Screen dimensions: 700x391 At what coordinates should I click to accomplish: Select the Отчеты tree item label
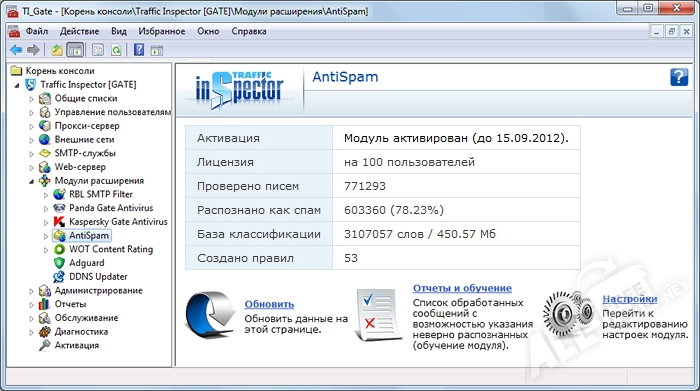(70, 304)
